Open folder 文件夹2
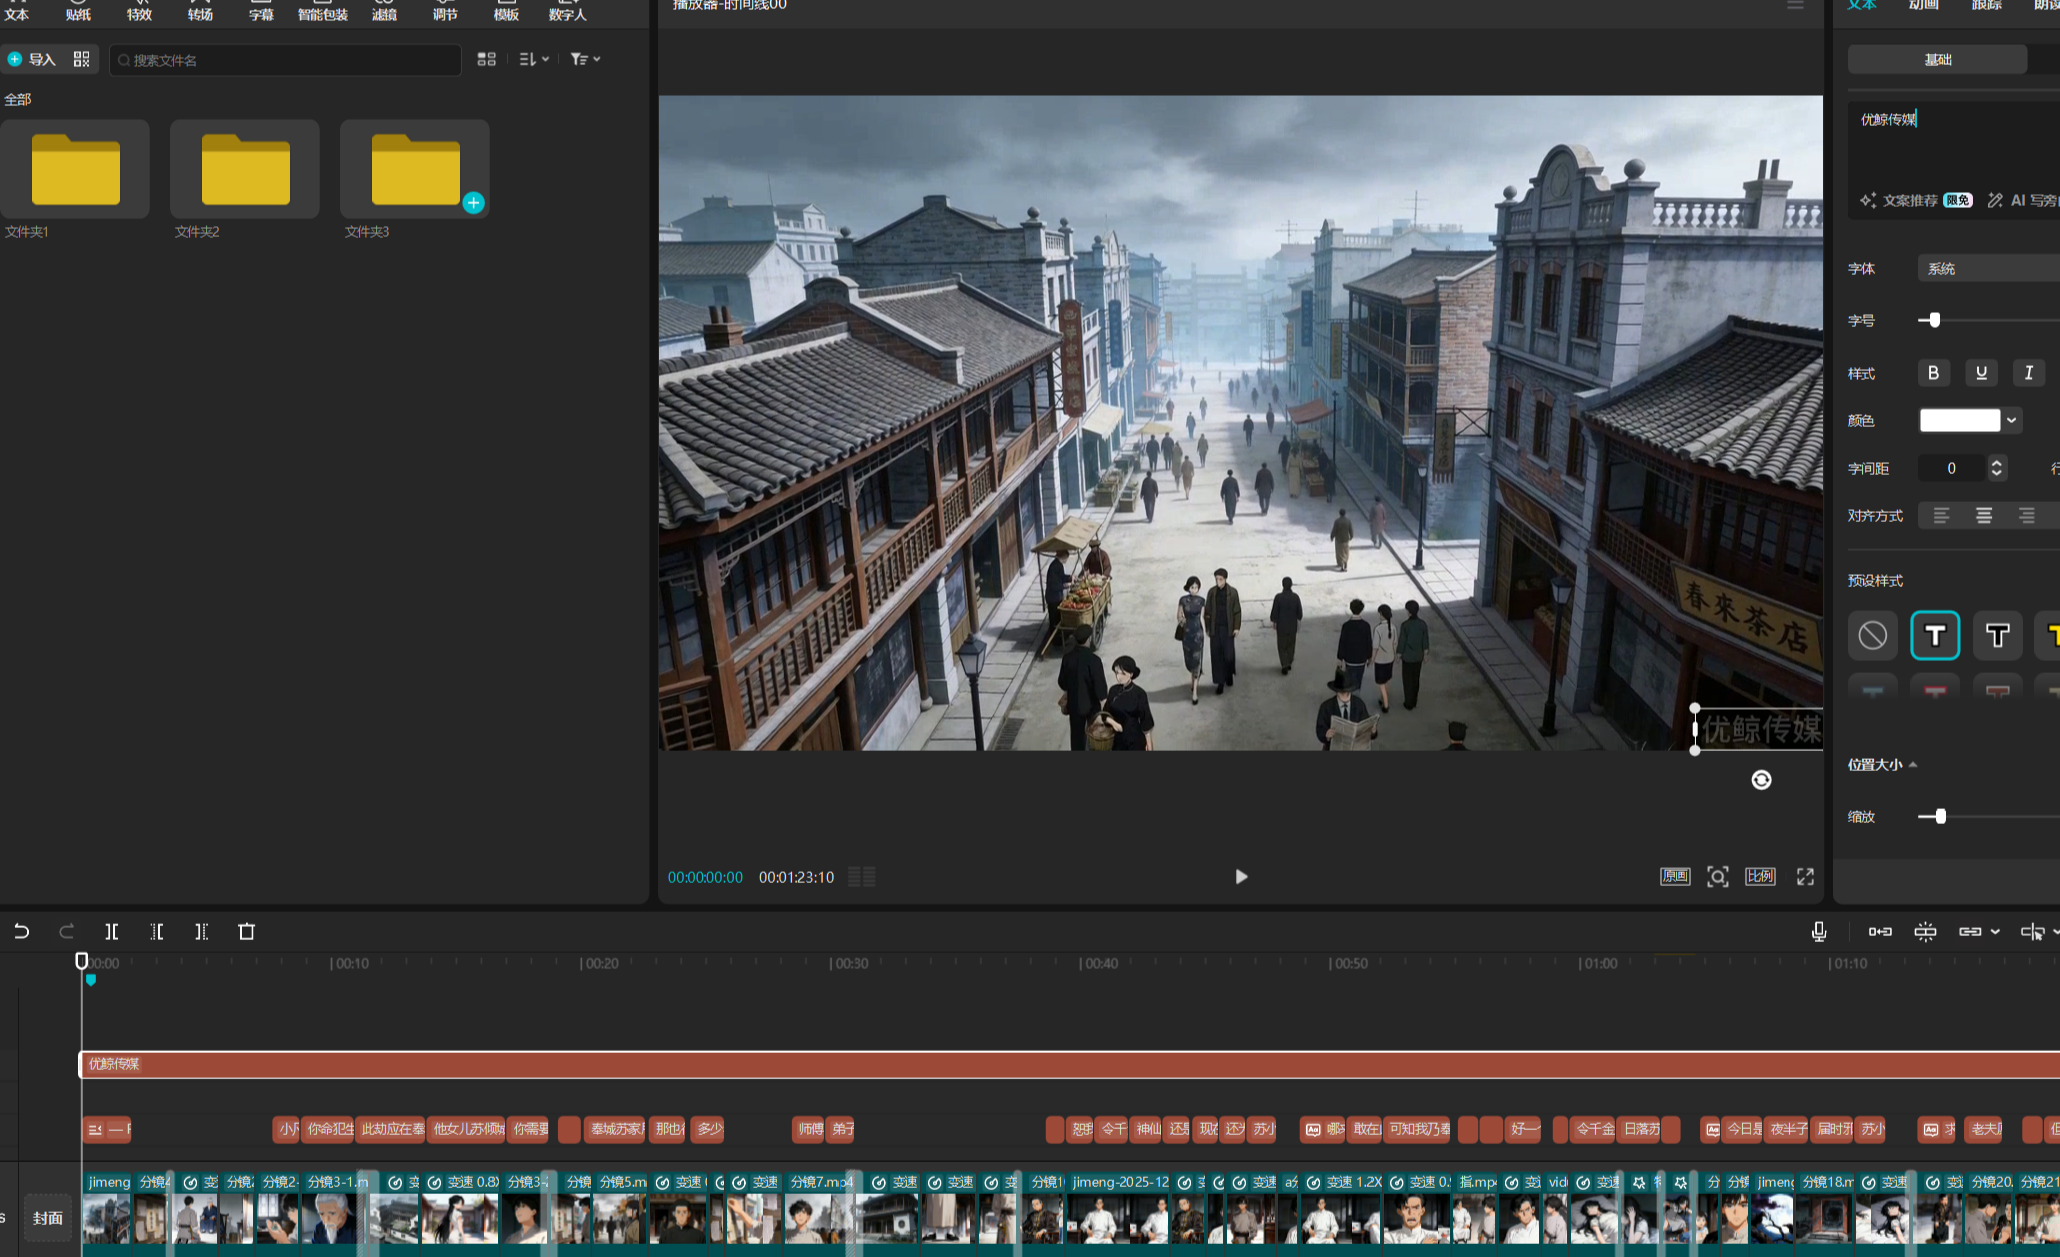This screenshot has height=1257, width=2060. [245, 170]
